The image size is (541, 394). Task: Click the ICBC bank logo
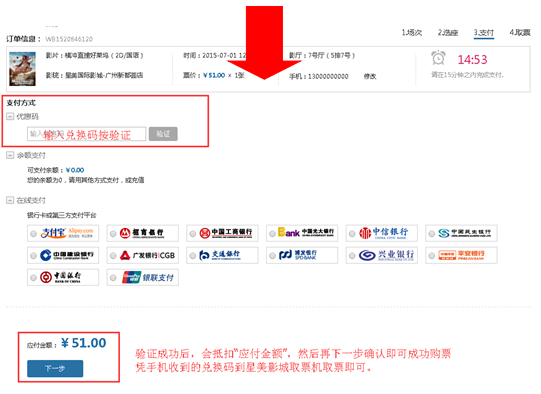226,233
